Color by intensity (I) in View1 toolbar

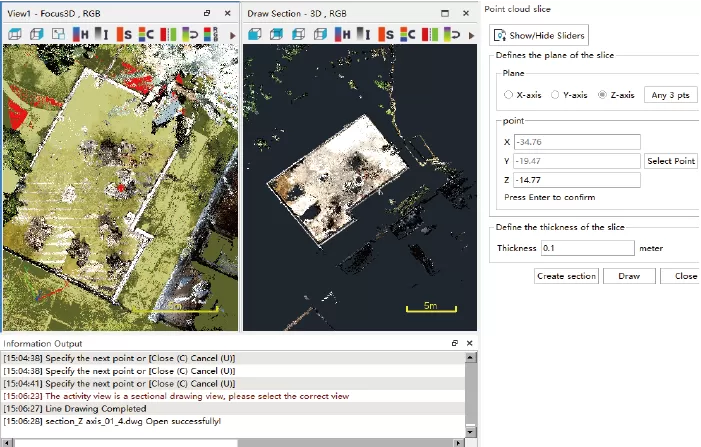click(x=102, y=34)
